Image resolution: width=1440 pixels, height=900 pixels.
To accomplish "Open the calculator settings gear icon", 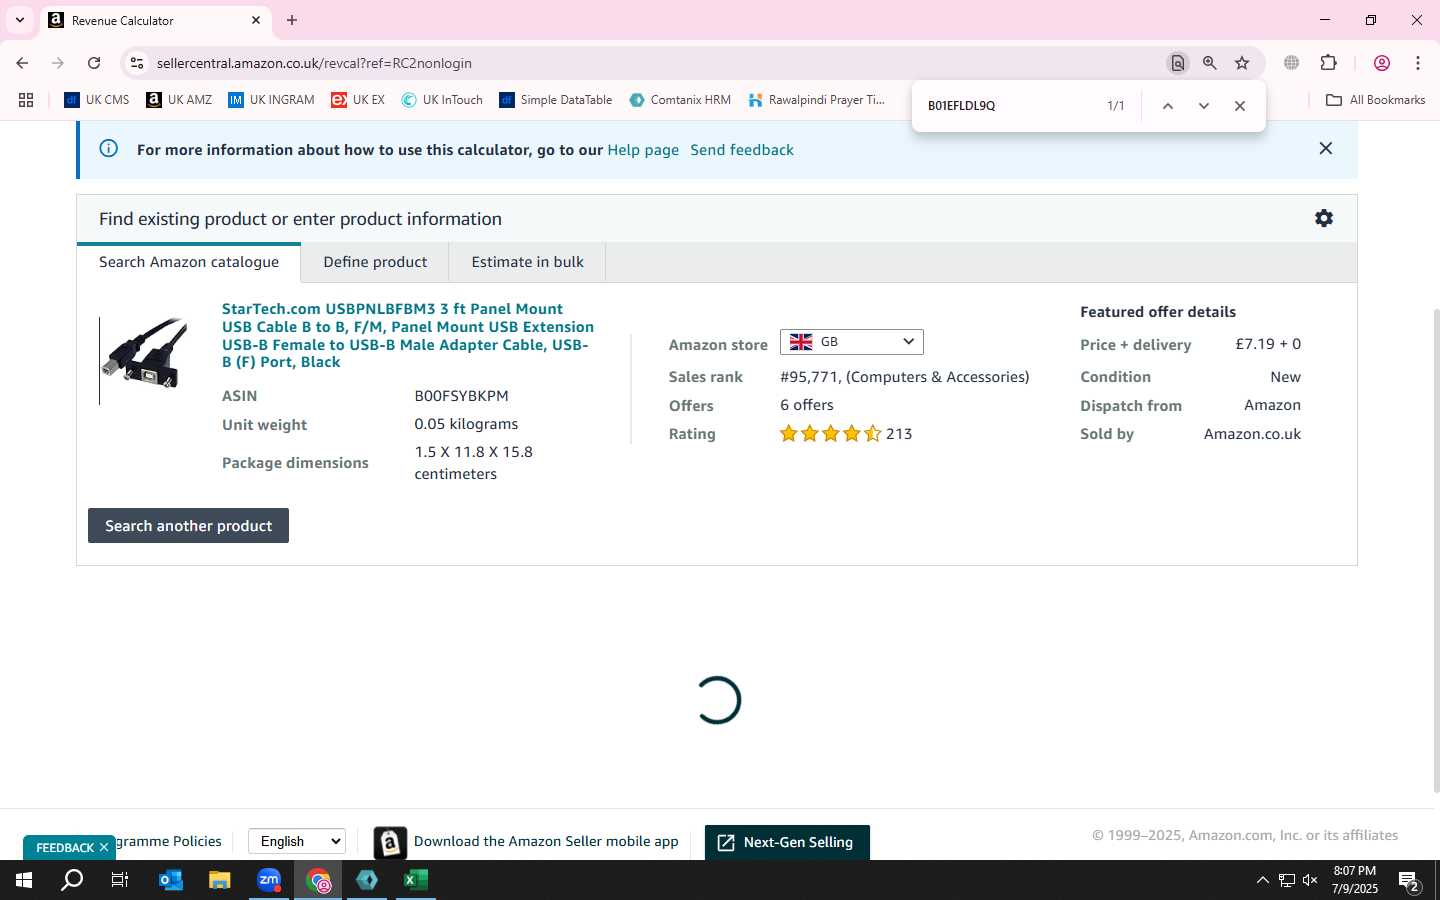I will coord(1324,218).
